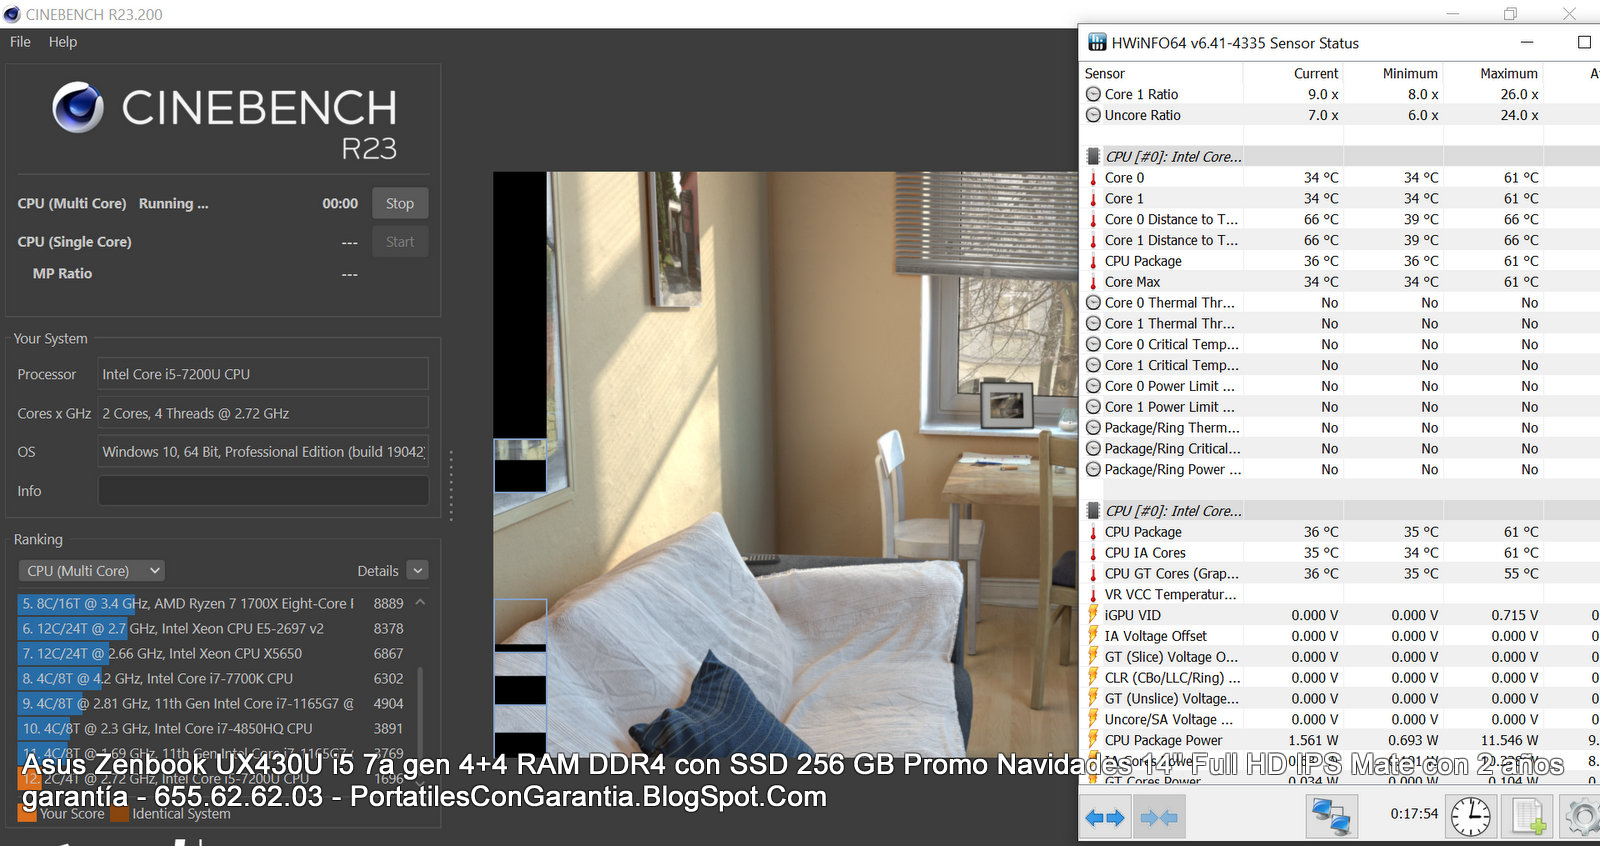Click the Details label in Ranking

(378, 571)
